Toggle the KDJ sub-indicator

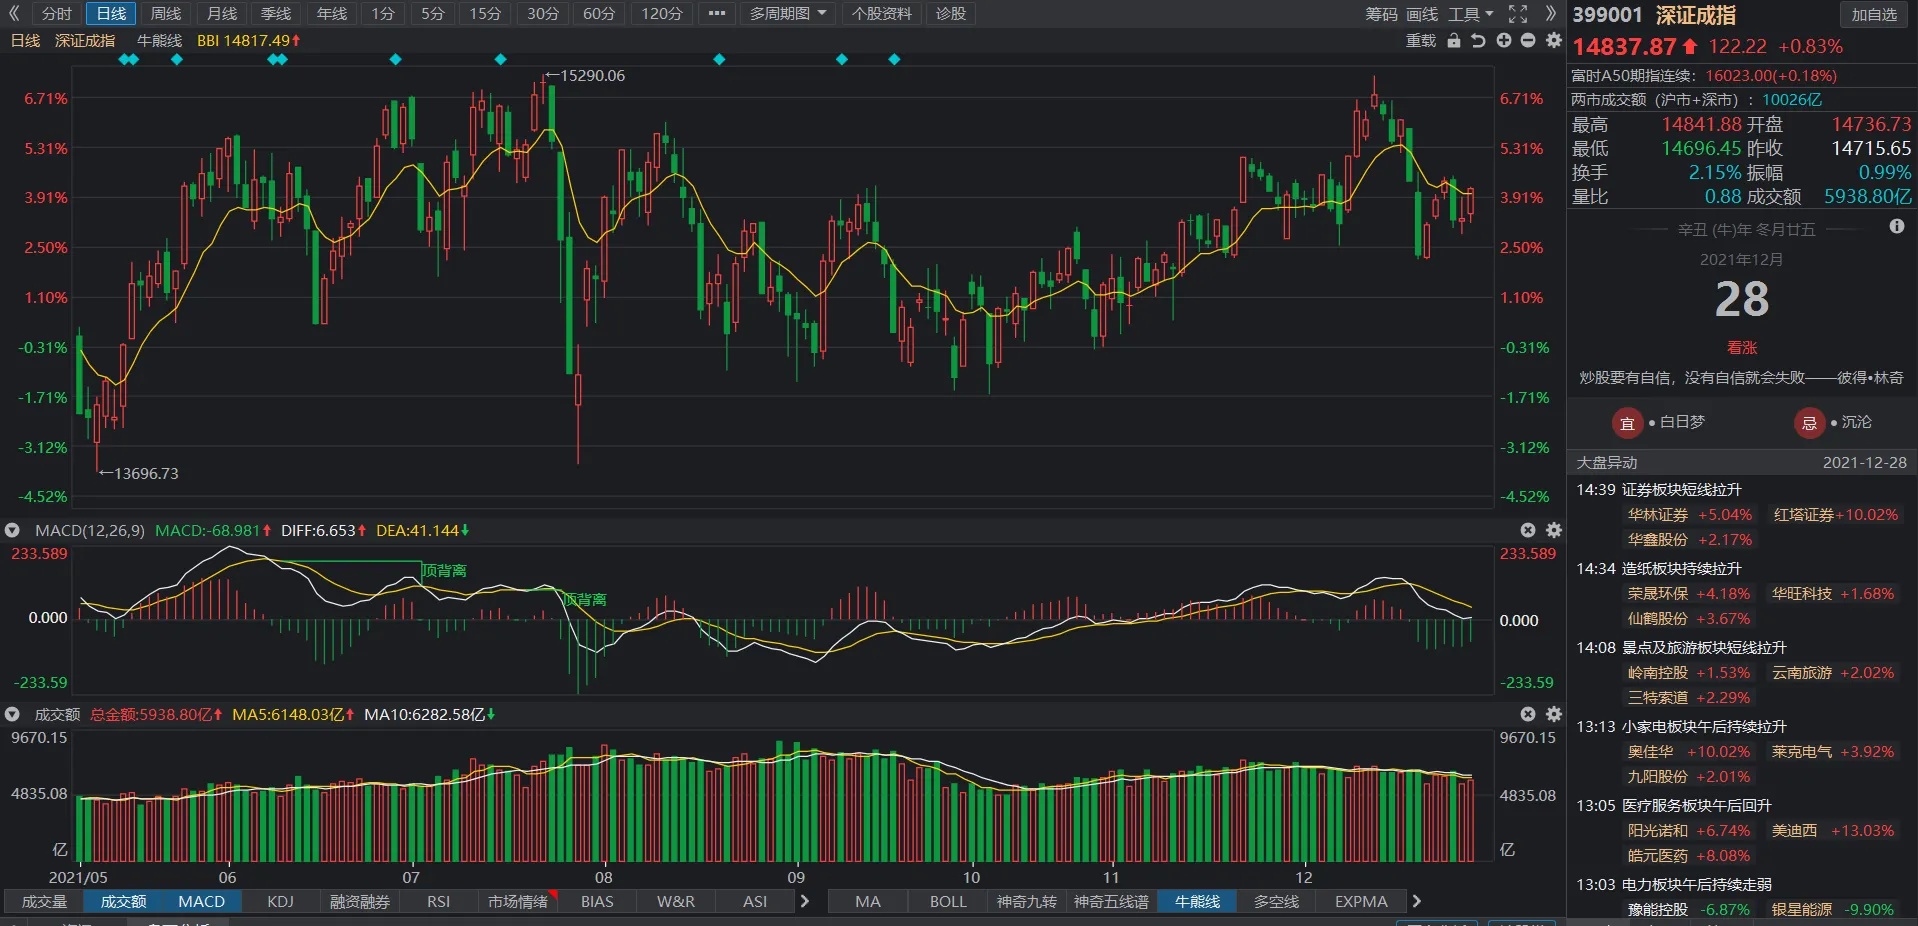(x=281, y=902)
